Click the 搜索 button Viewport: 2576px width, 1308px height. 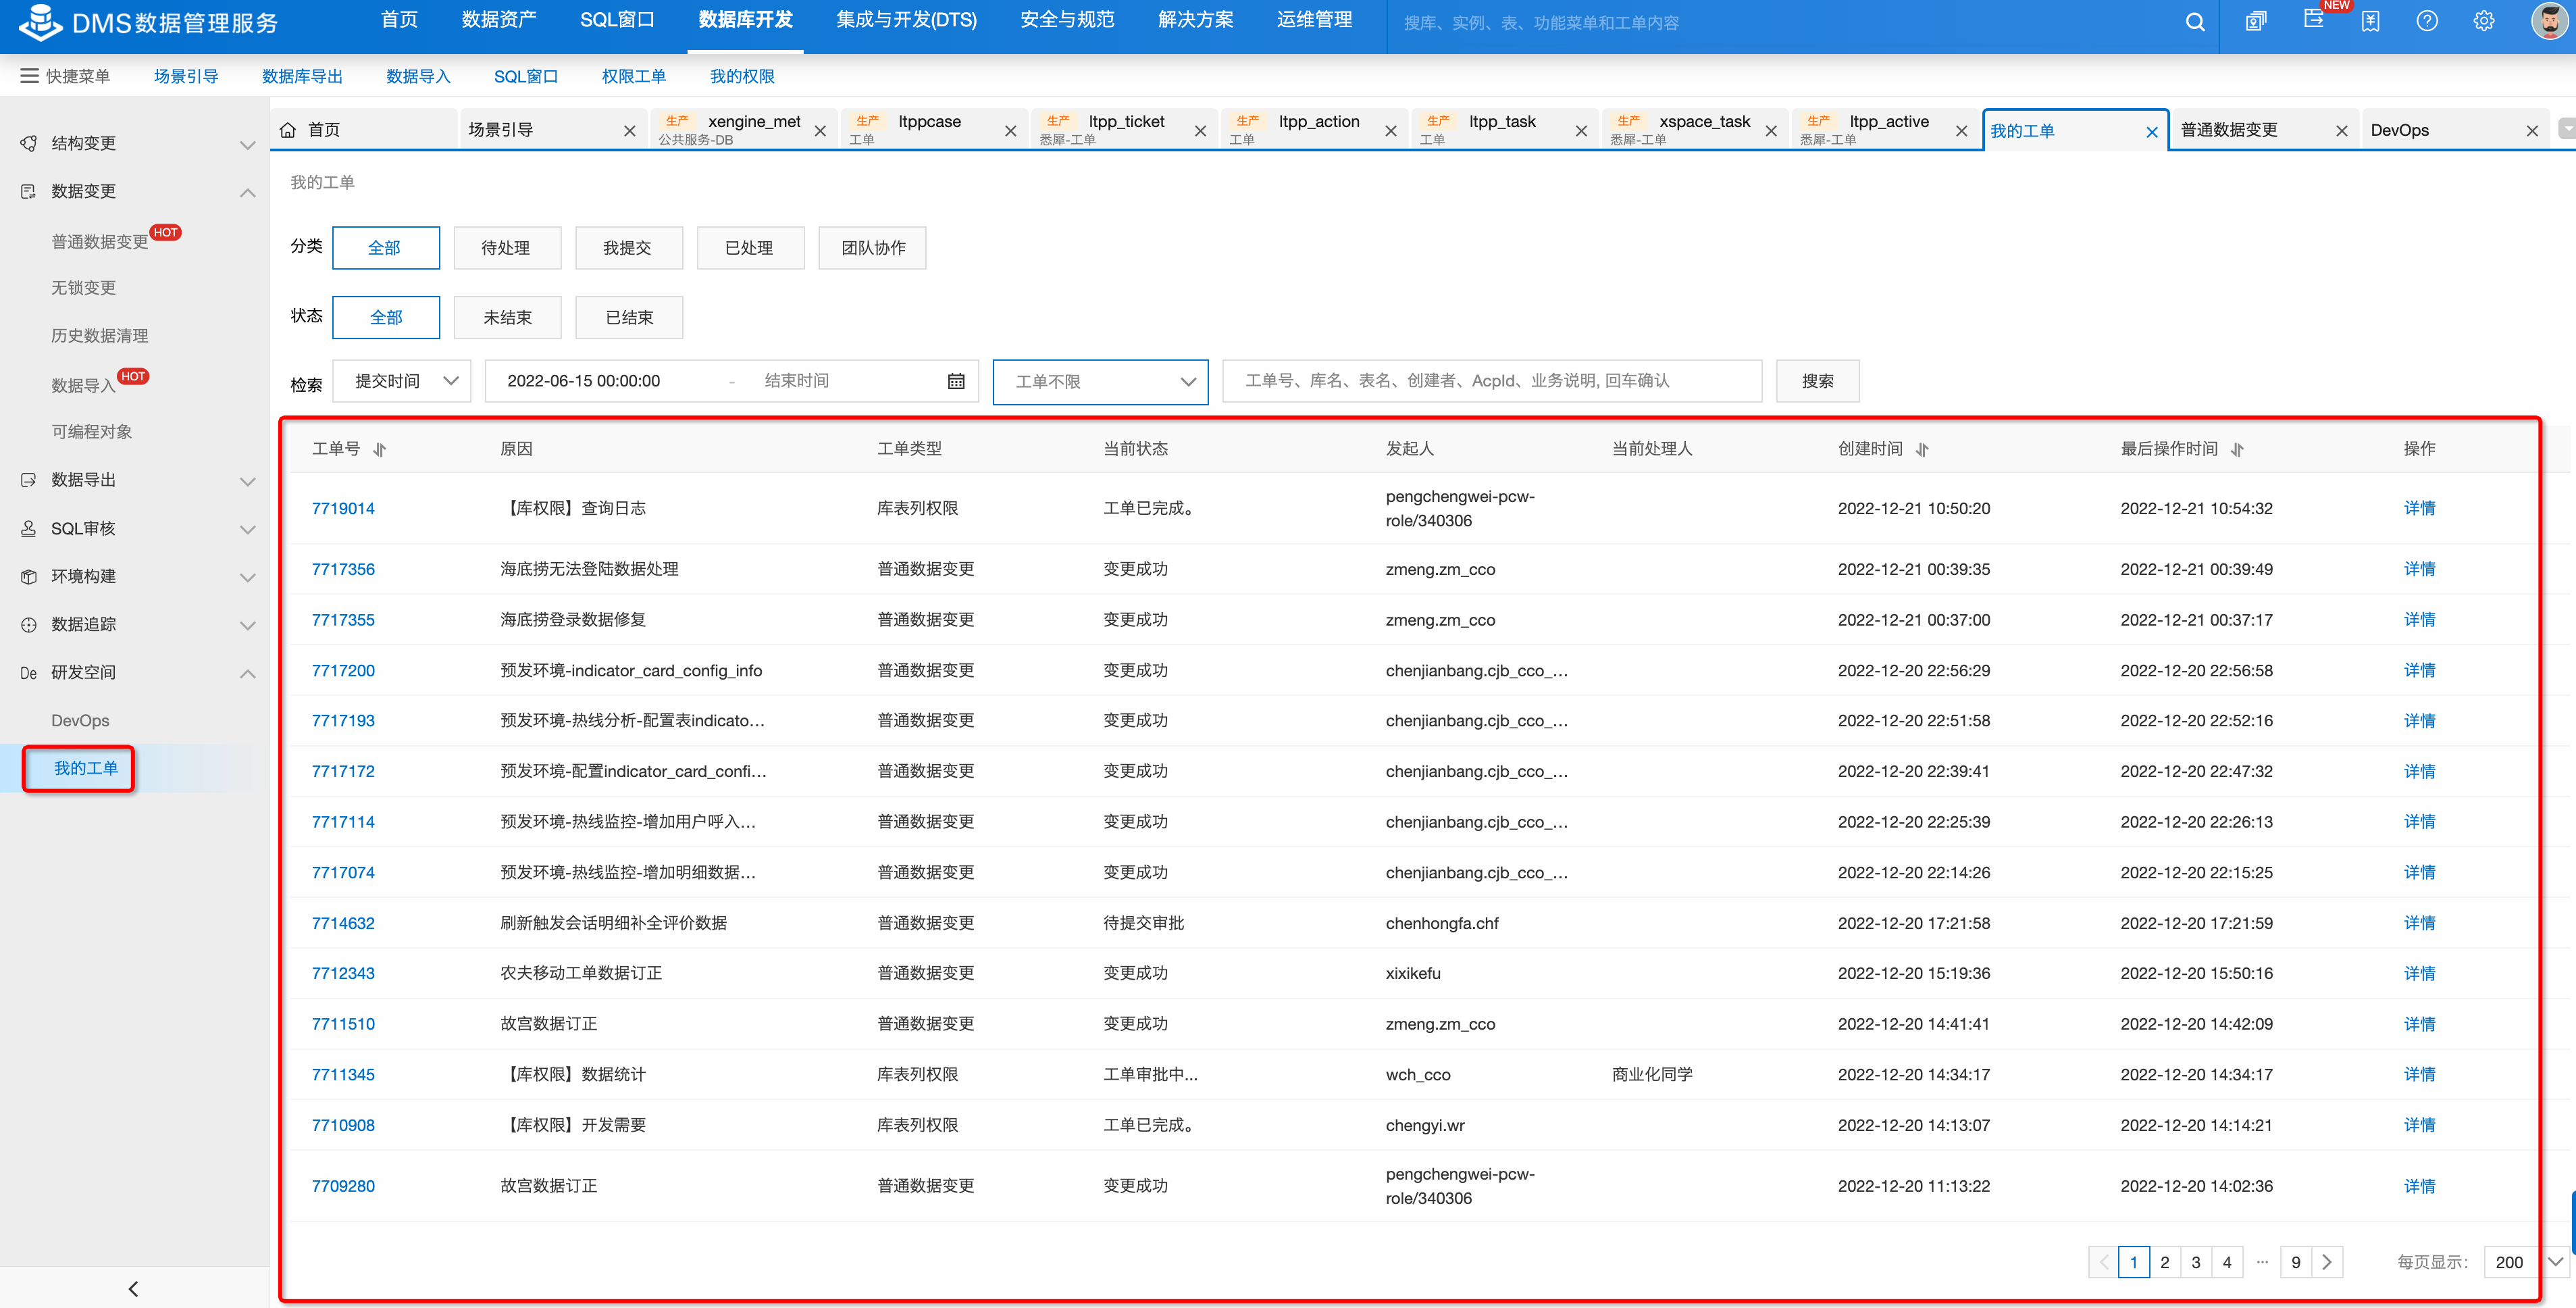pos(1817,381)
